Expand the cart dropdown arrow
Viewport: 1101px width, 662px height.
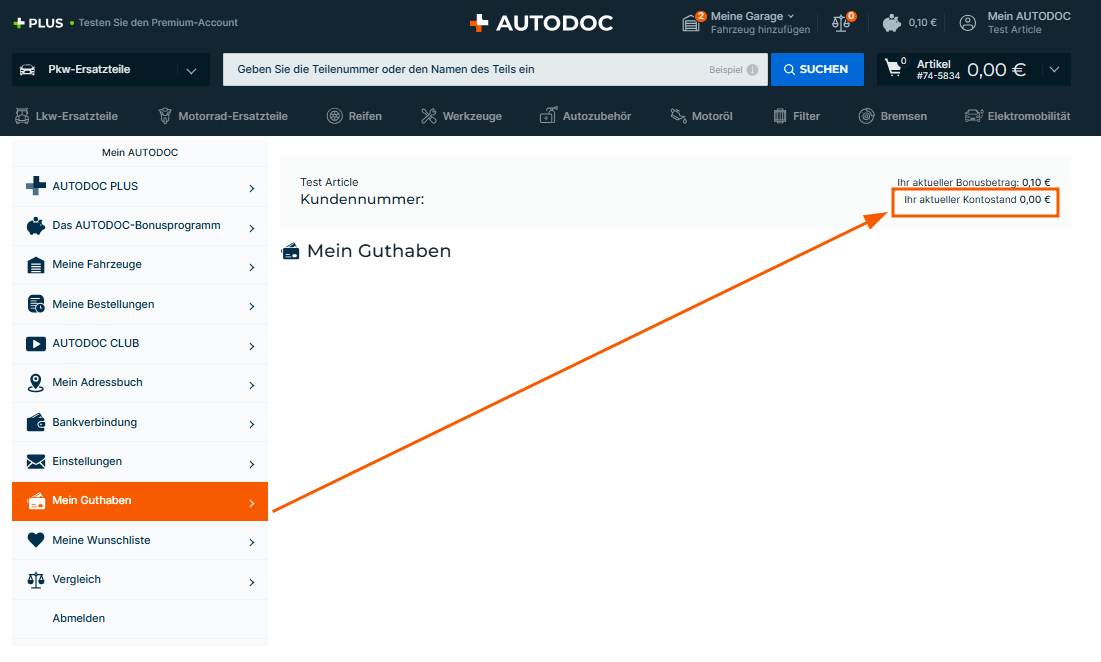(1054, 70)
